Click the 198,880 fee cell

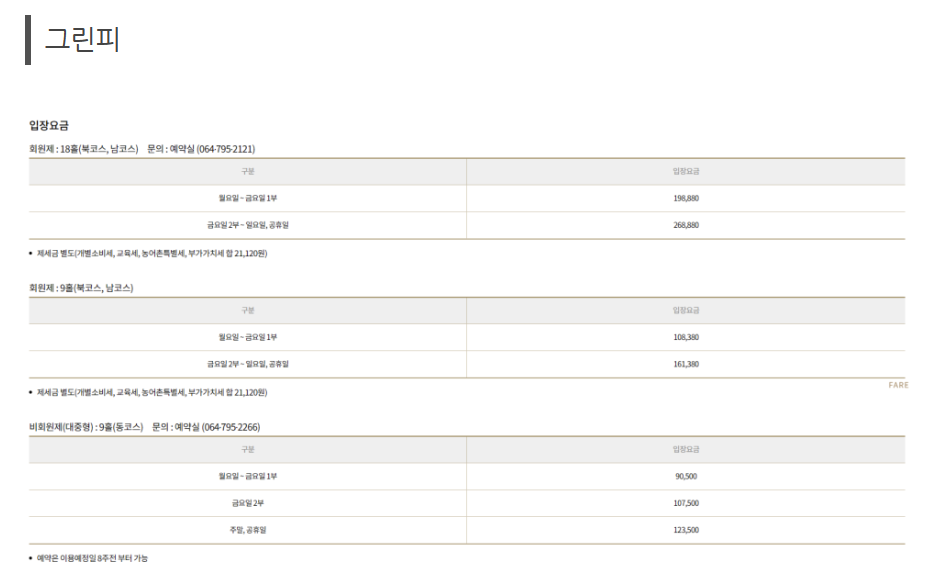tap(686, 198)
